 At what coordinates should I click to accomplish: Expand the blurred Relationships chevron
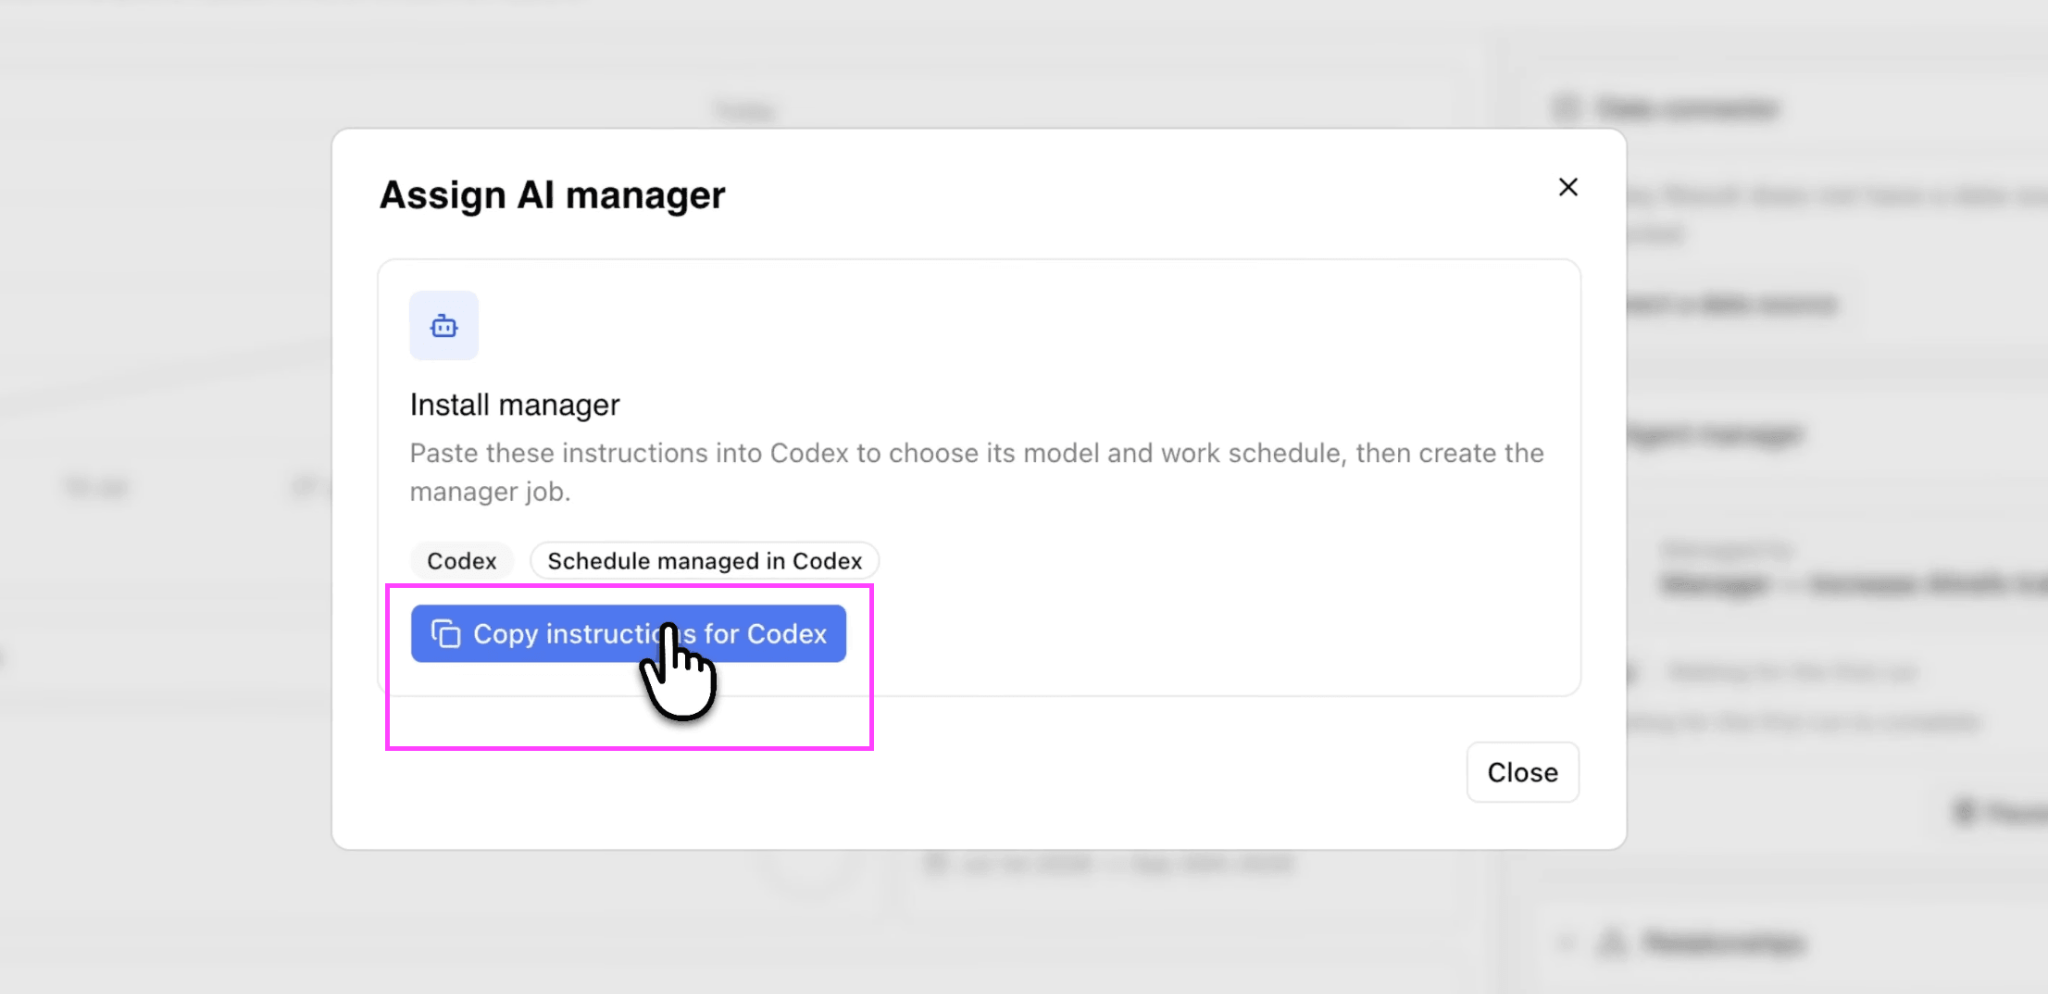click(x=1565, y=942)
